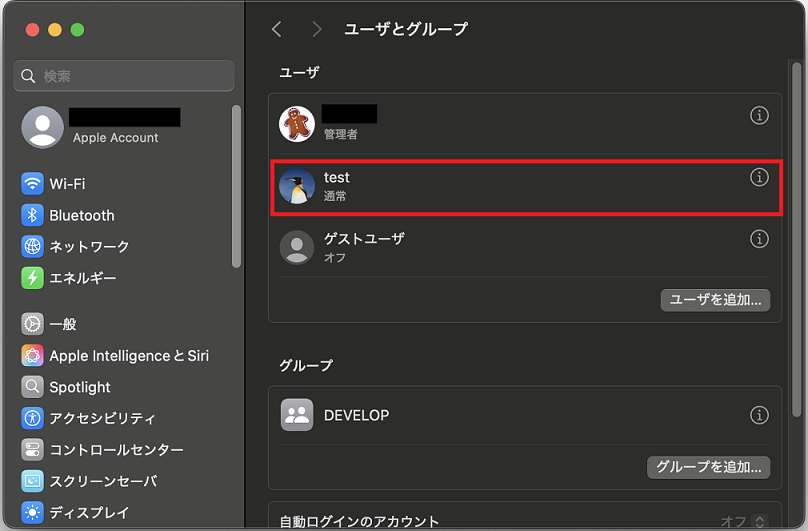Go back with the left chevron
Viewport: 808px width, 531px height.
277,29
